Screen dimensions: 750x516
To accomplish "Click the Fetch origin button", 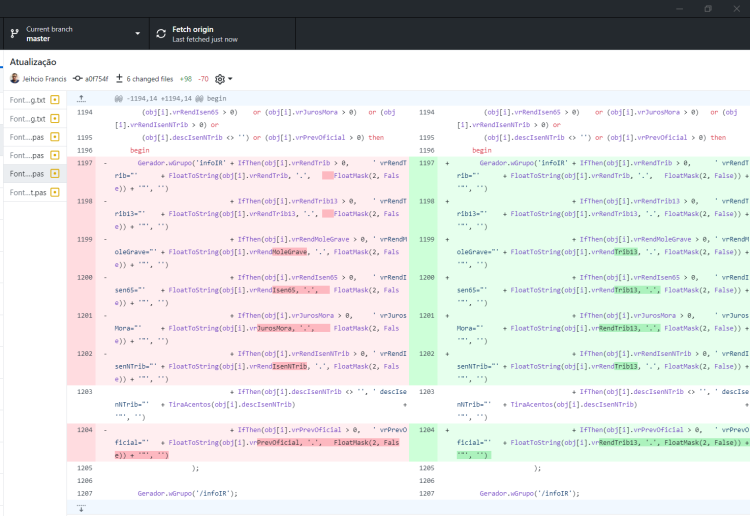I will pyautogui.click(x=222, y=34).
